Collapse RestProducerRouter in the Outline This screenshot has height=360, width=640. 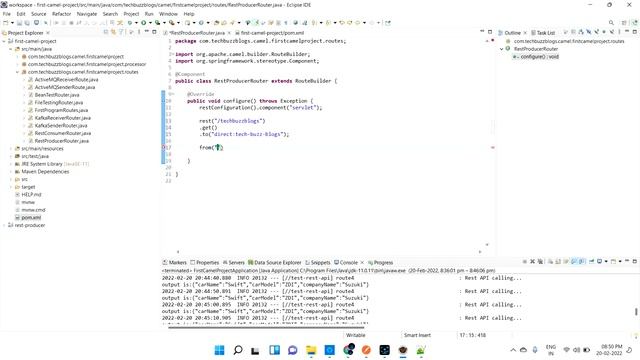tap(502, 49)
